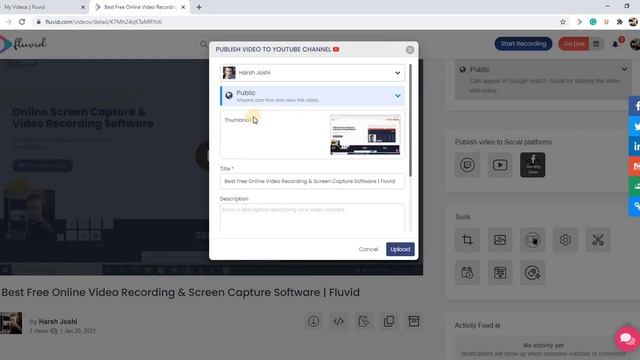The width and height of the screenshot is (640, 360).
Task: Click the copy/duplicate icon below video
Action: point(389,321)
